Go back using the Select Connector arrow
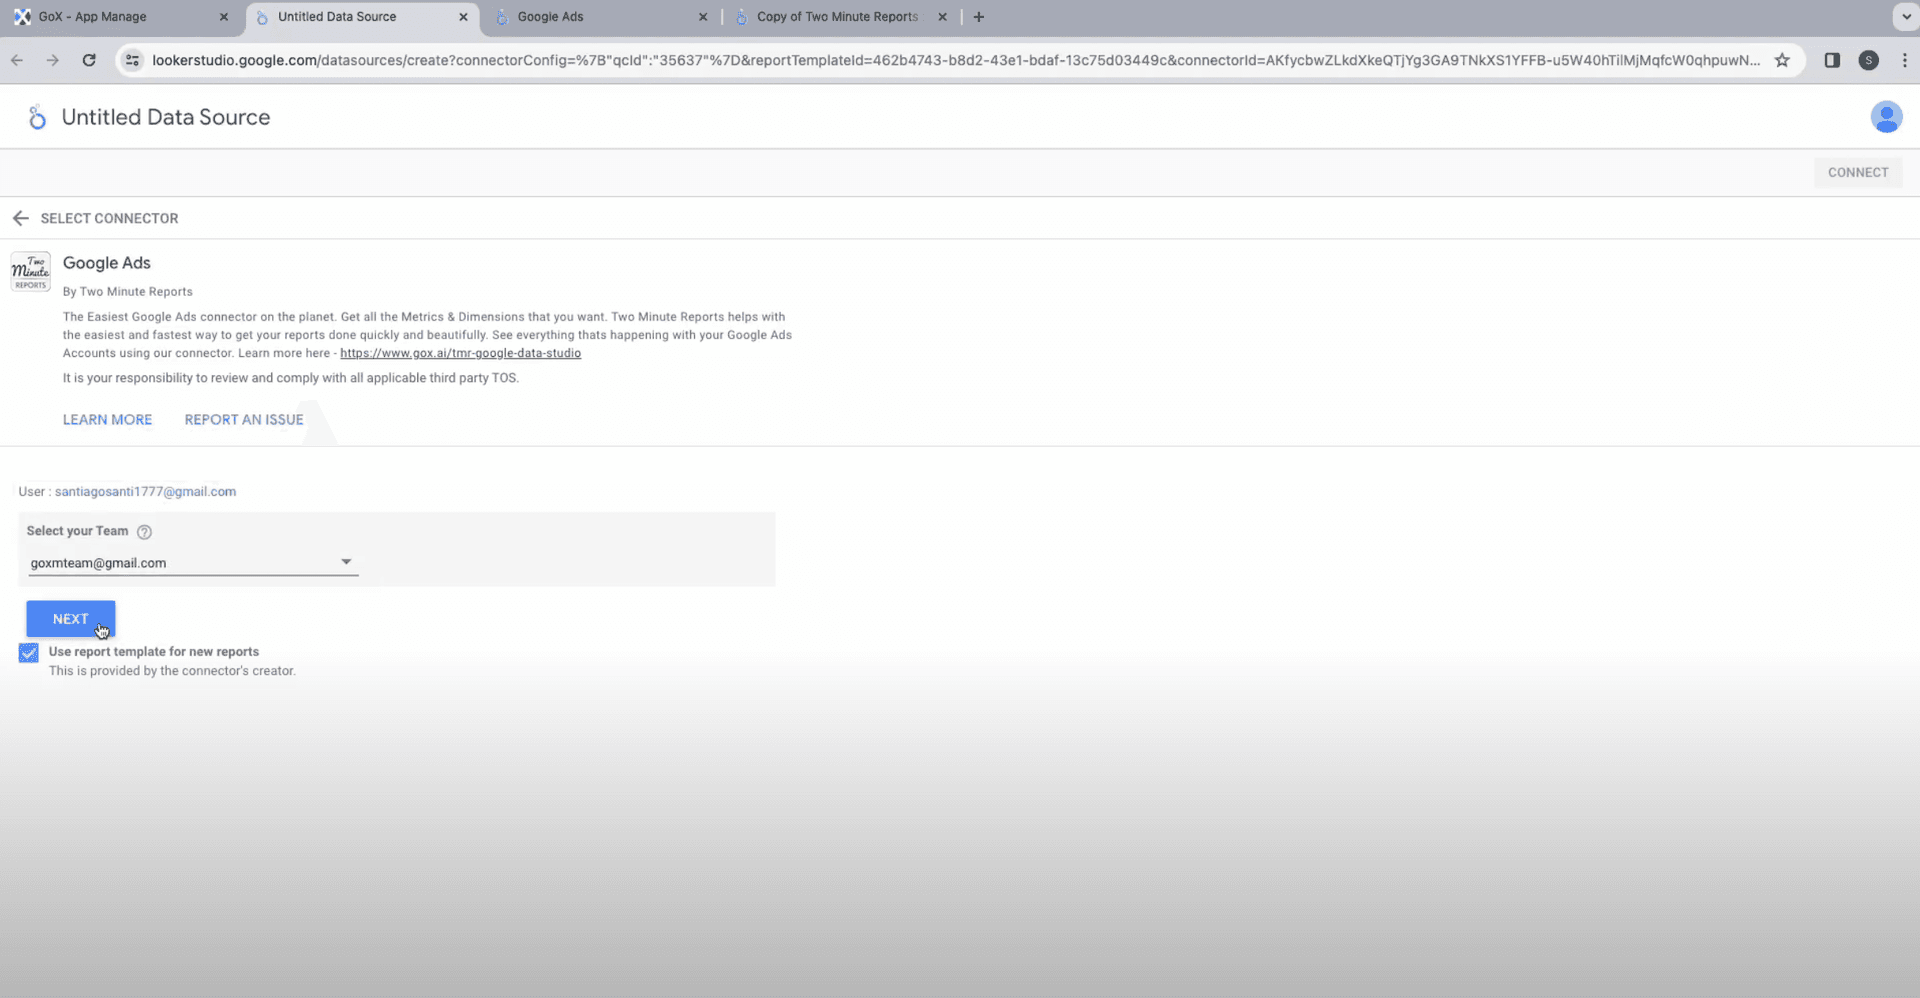Screen dimensions: 1920x998 pos(21,218)
